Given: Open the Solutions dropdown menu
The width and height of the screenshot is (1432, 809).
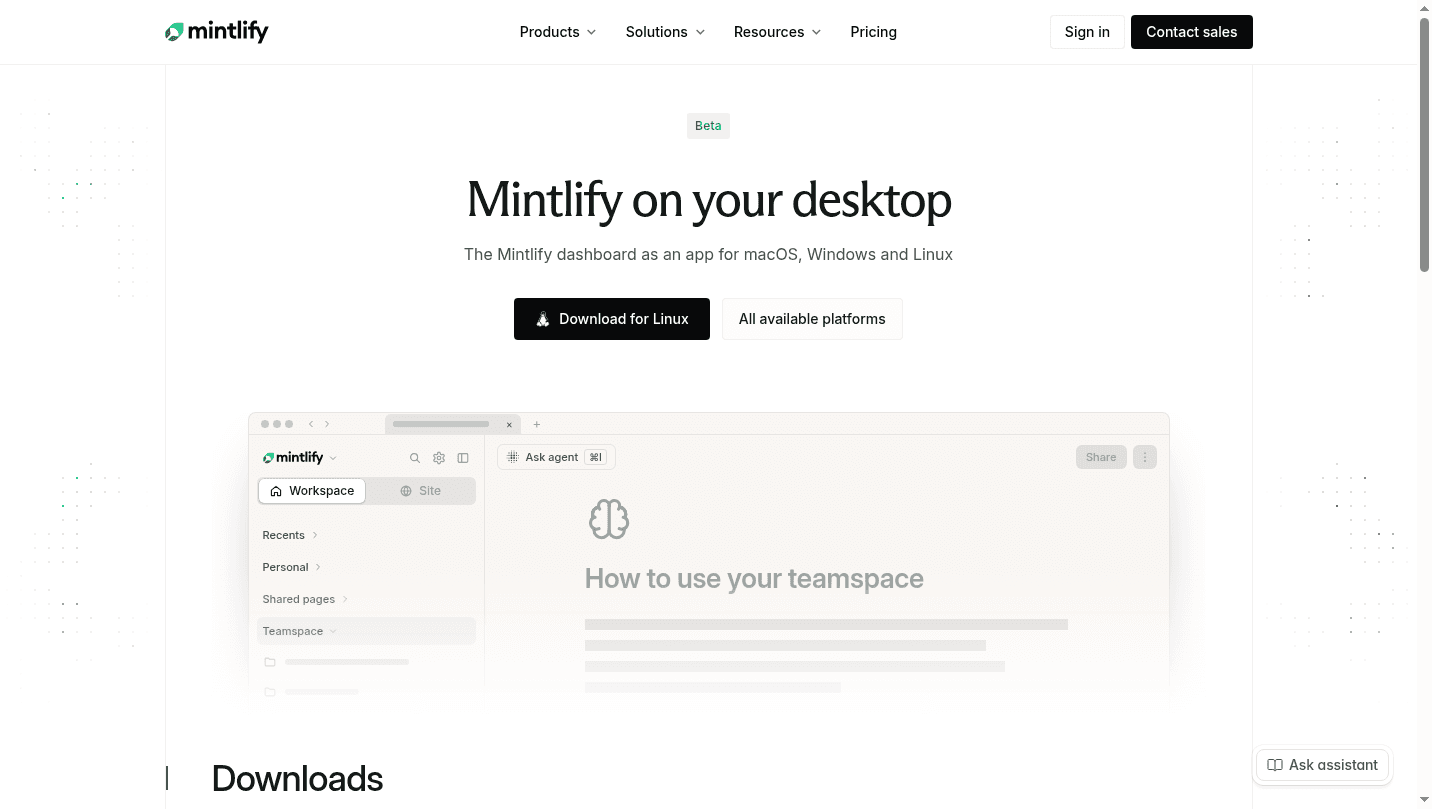Looking at the screenshot, I should point(665,32).
